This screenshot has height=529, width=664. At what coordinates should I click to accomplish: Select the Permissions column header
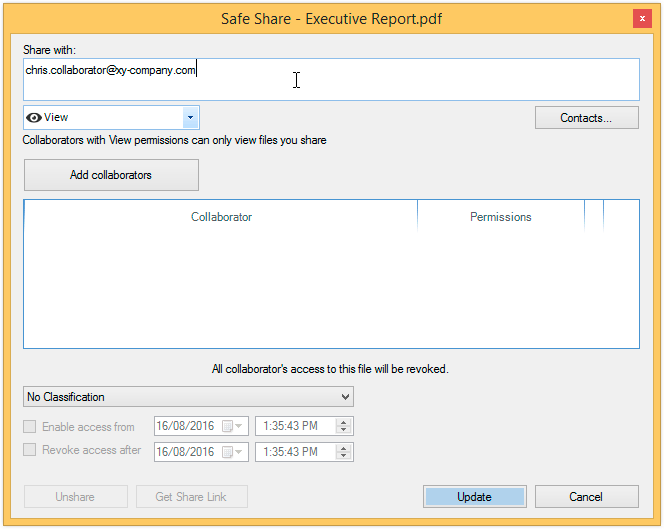pyautogui.click(x=501, y=217)
